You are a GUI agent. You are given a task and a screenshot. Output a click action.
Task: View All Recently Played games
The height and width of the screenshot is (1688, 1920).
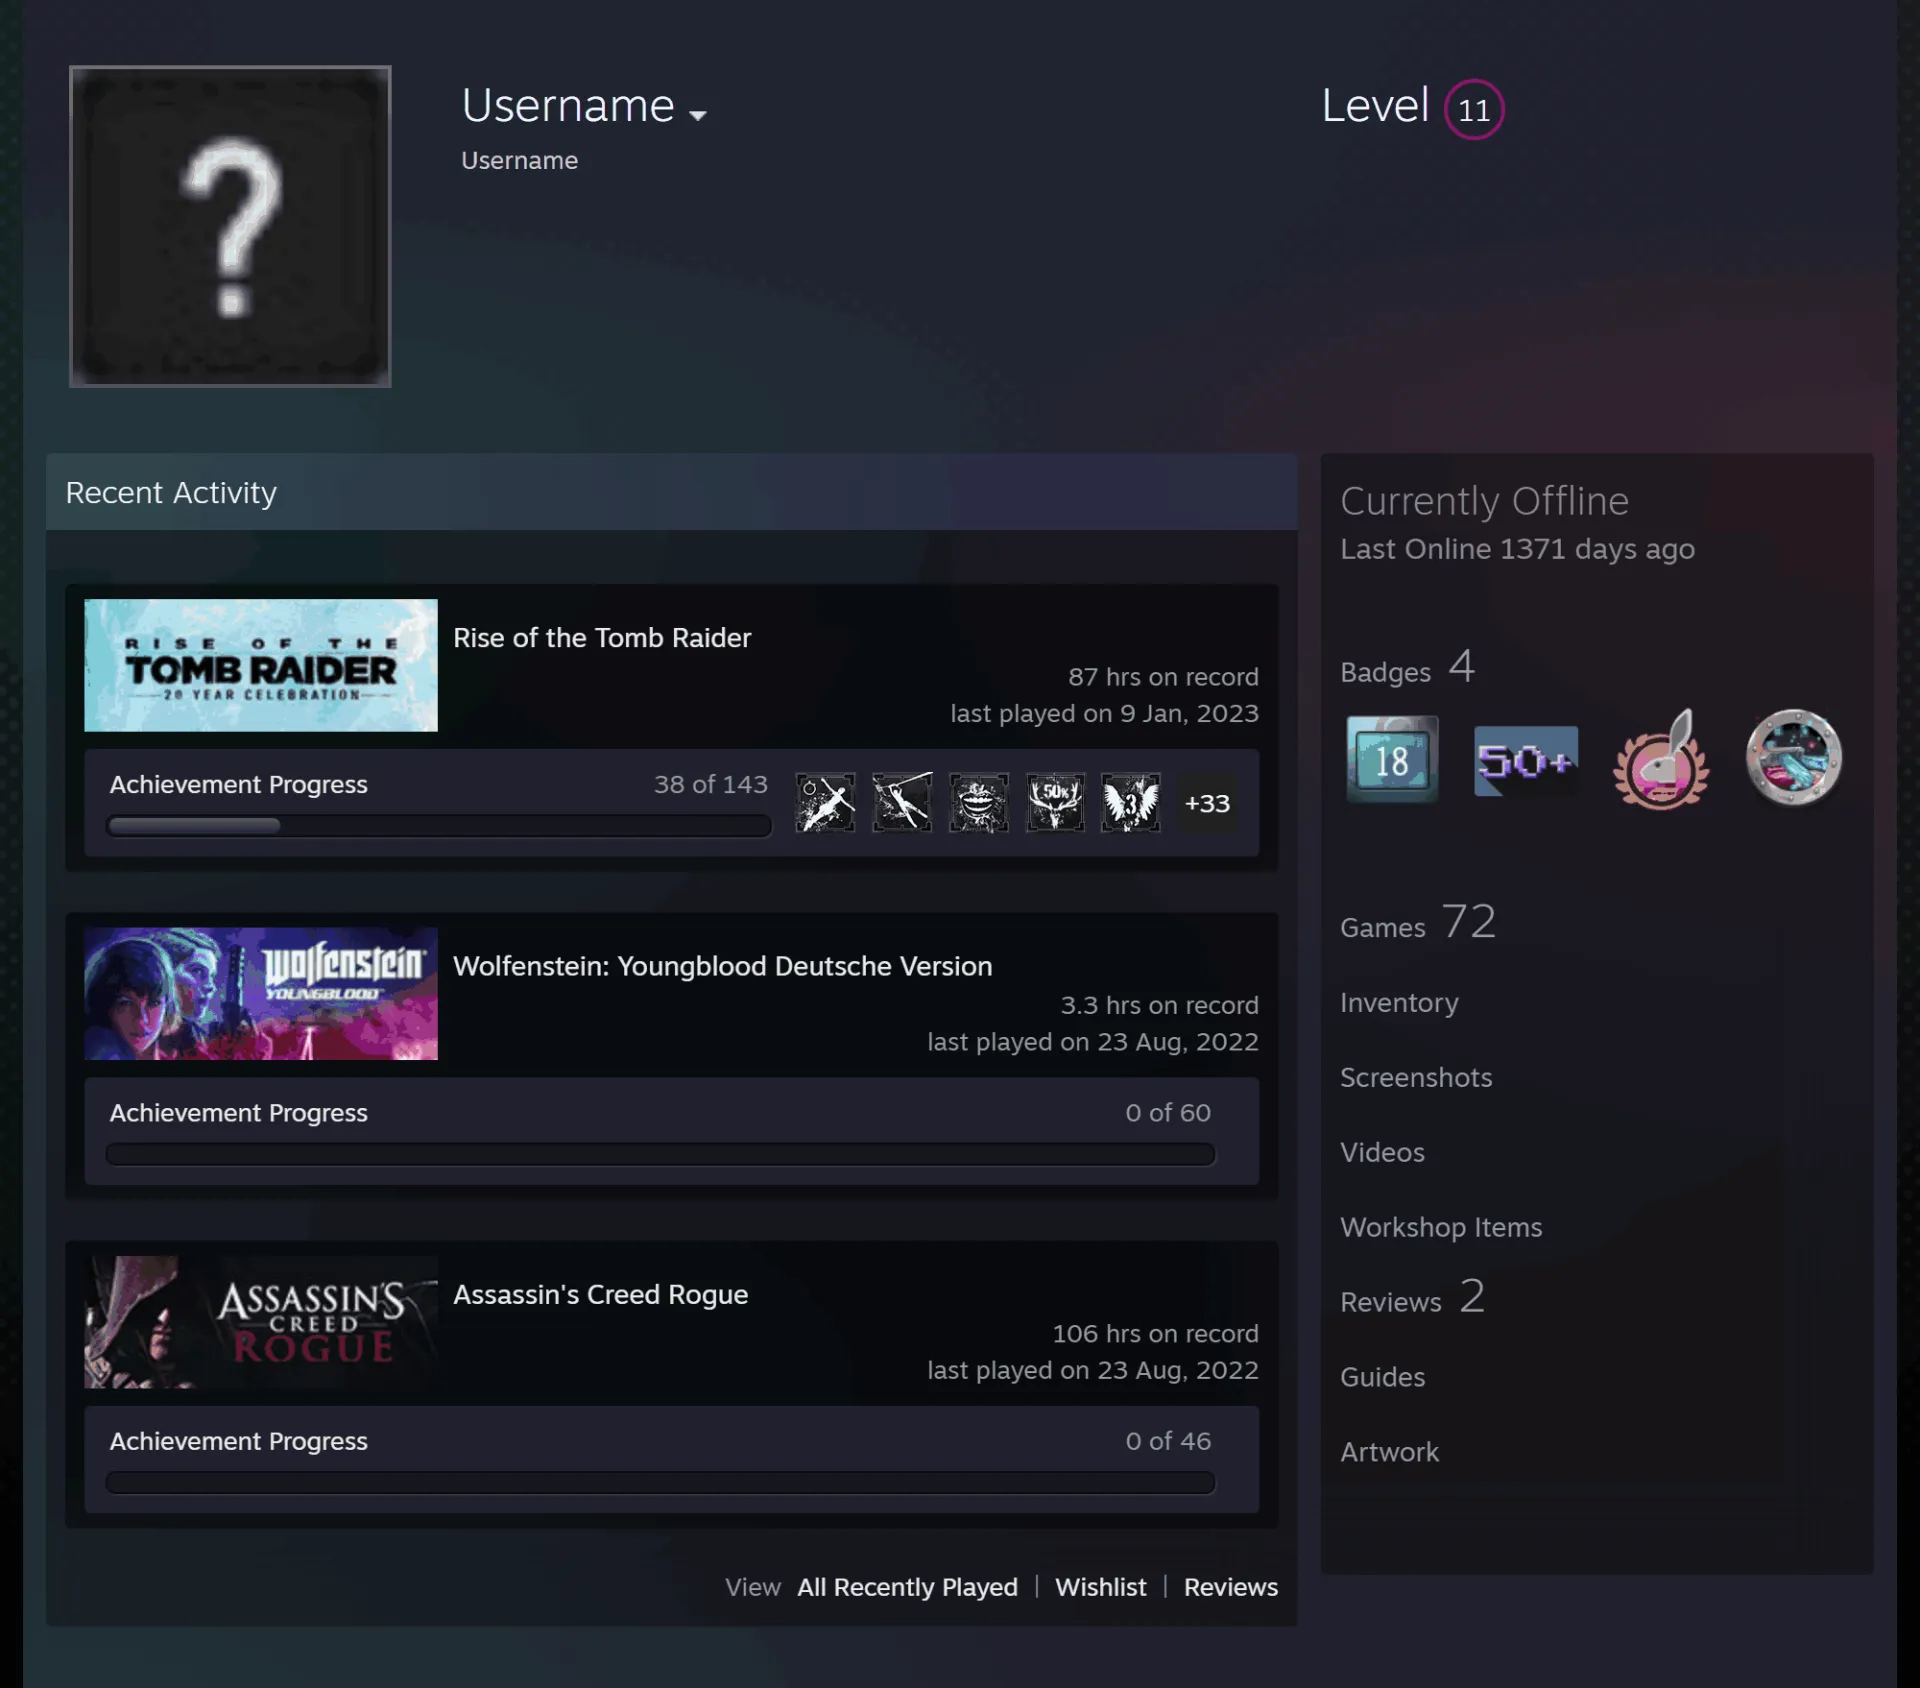tap(908, 1587)
